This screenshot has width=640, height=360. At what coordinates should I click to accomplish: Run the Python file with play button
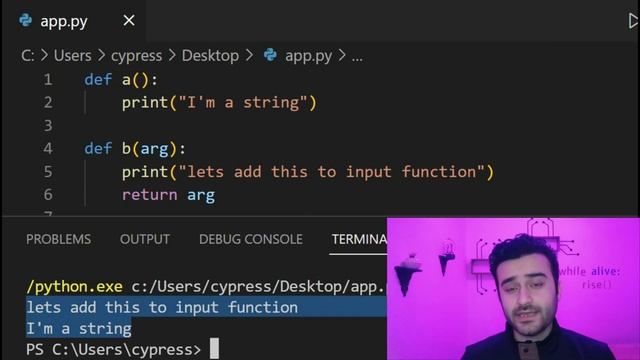[x=633, y=20]
